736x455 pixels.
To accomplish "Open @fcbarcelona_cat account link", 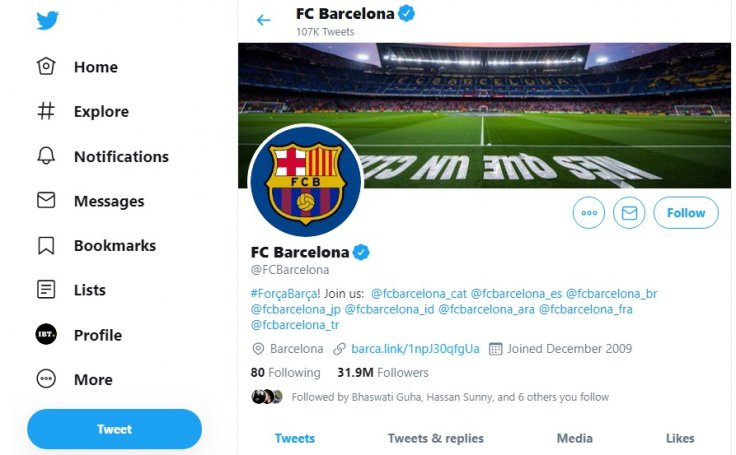I will (419, 294).
